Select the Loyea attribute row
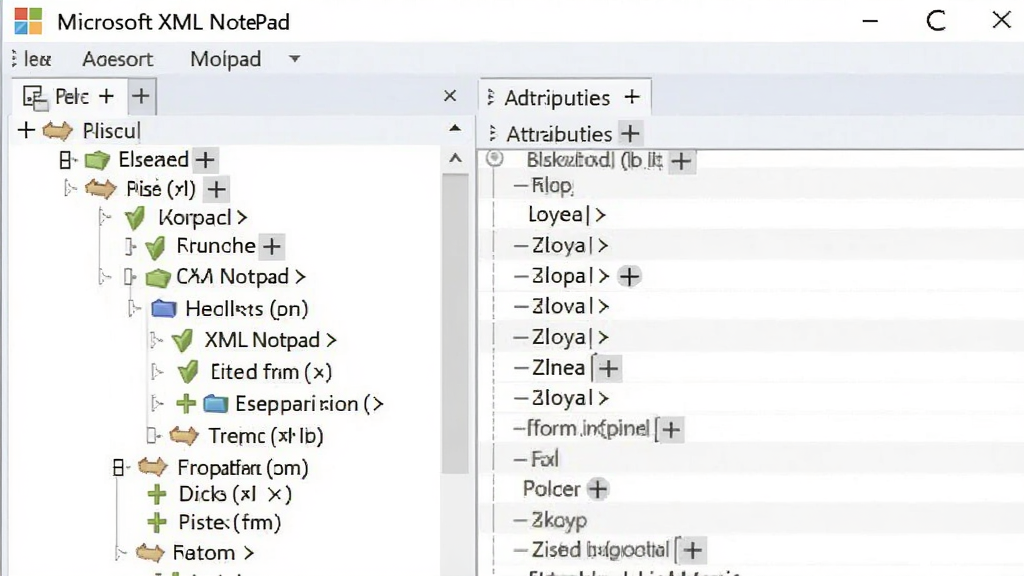The width and height of the screenshot is (1024, 576). click(751, 215)
